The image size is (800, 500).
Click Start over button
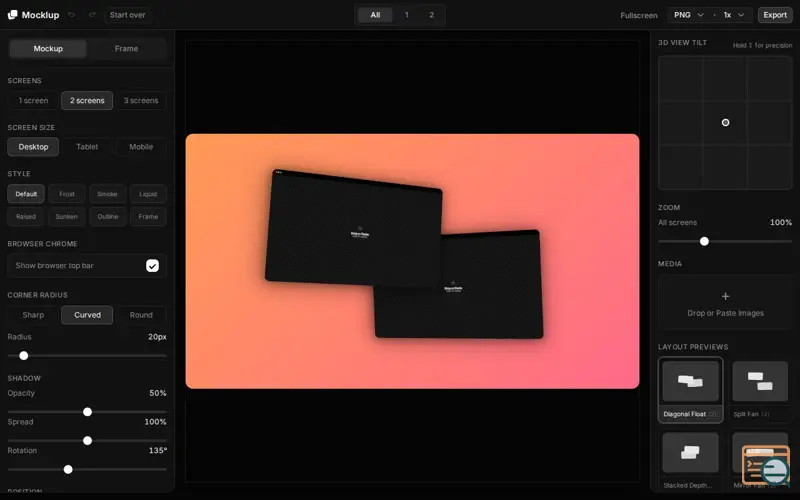click(128, 15)
